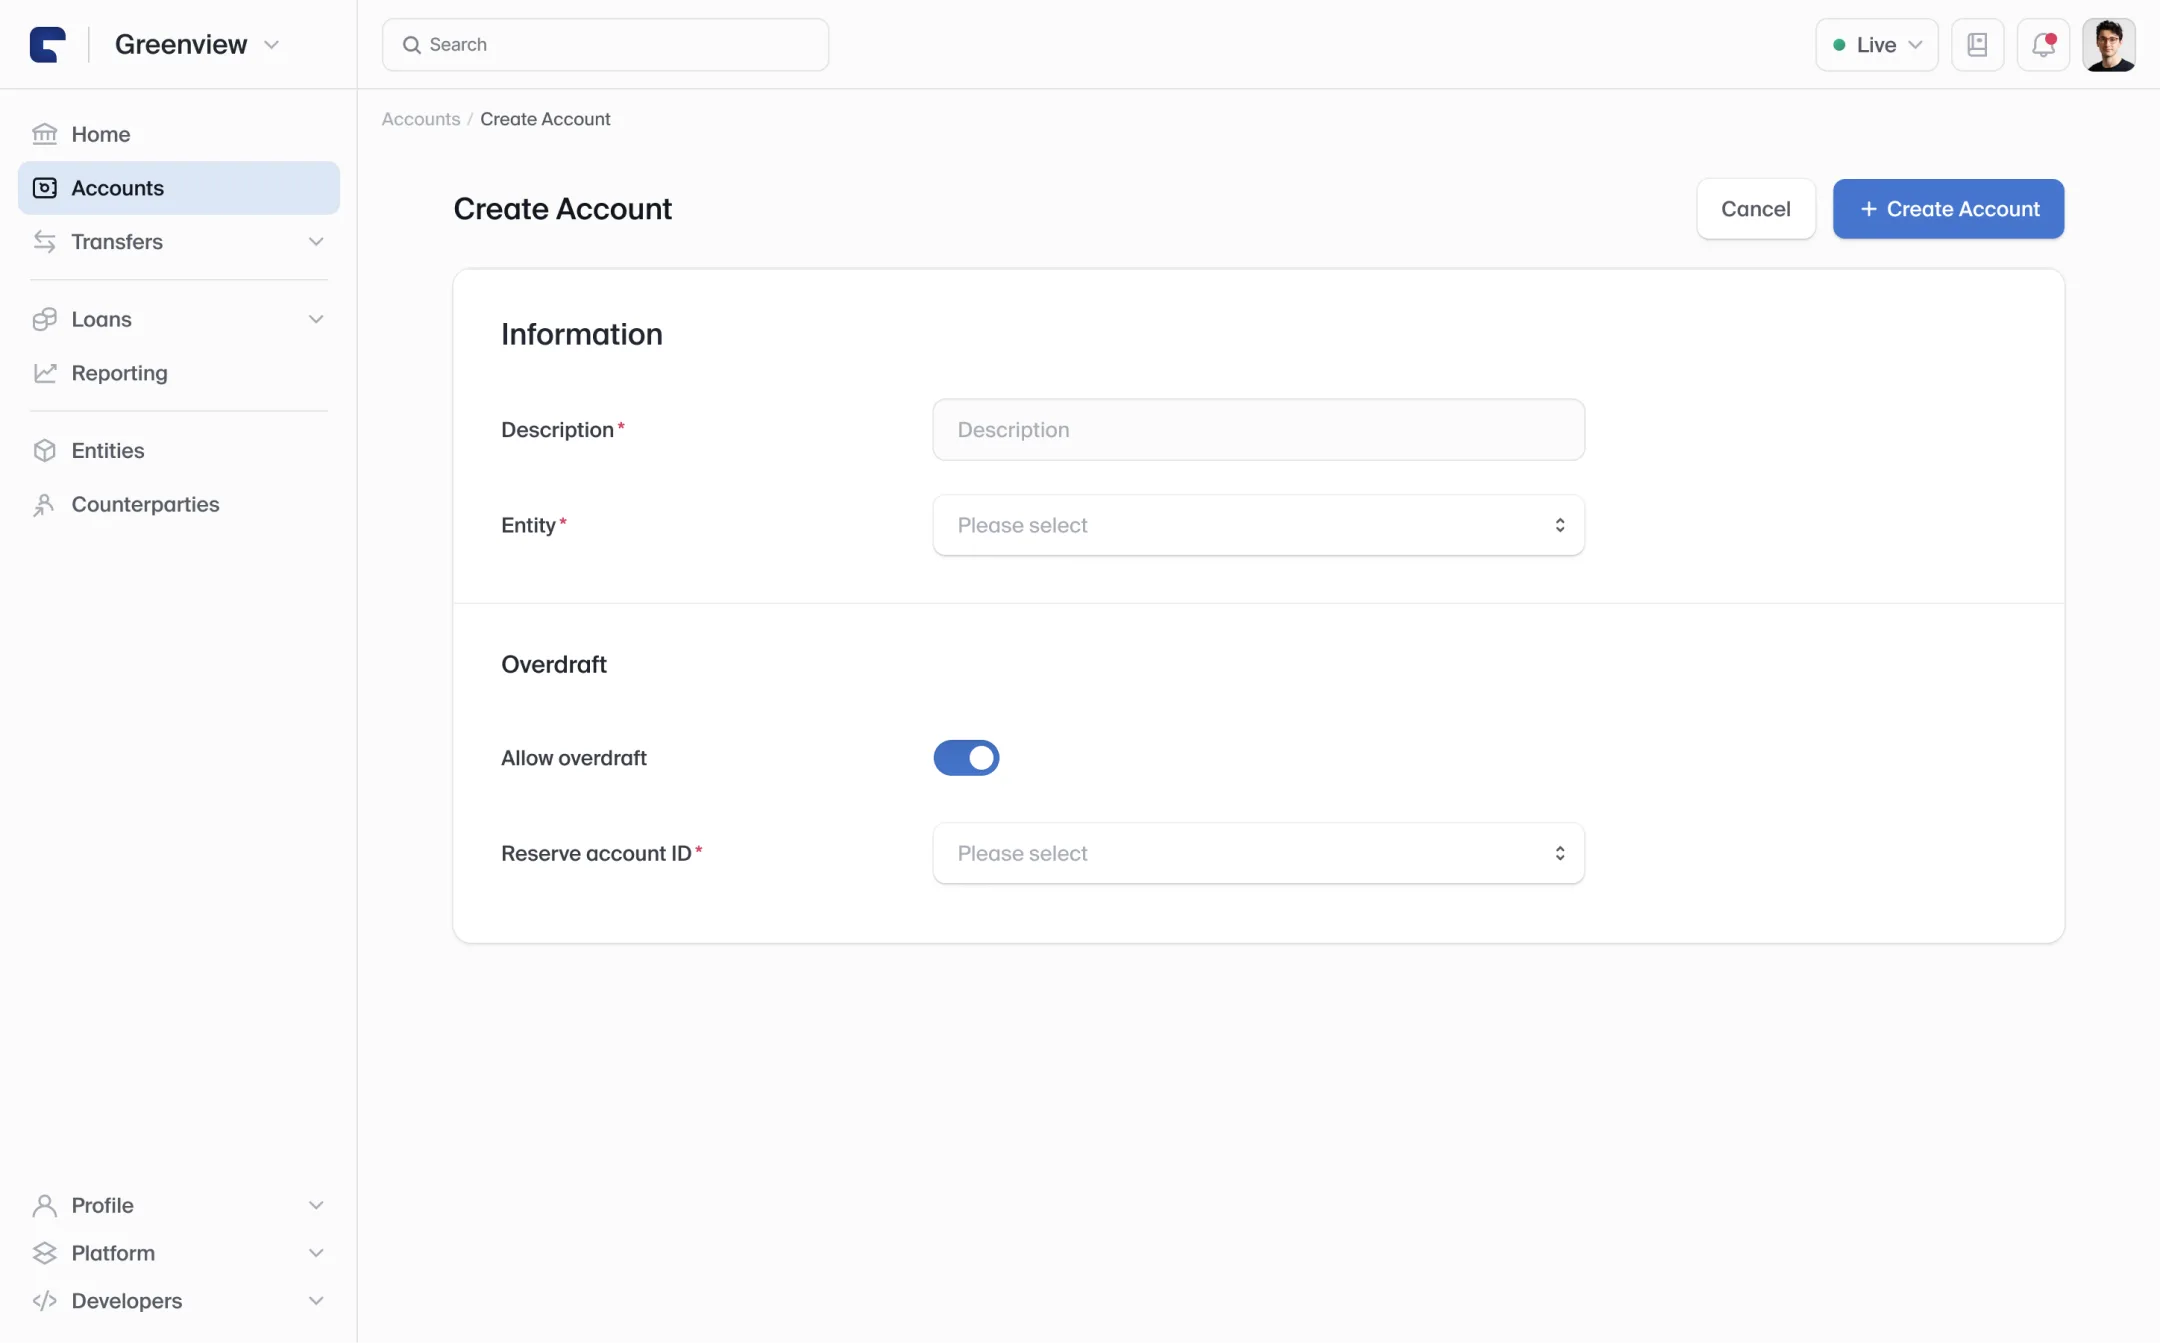The height and width of the screenshot is (1343, 2160).
Task: Expand the Transfers sidebar section
Action: click(x=179, y=242)
